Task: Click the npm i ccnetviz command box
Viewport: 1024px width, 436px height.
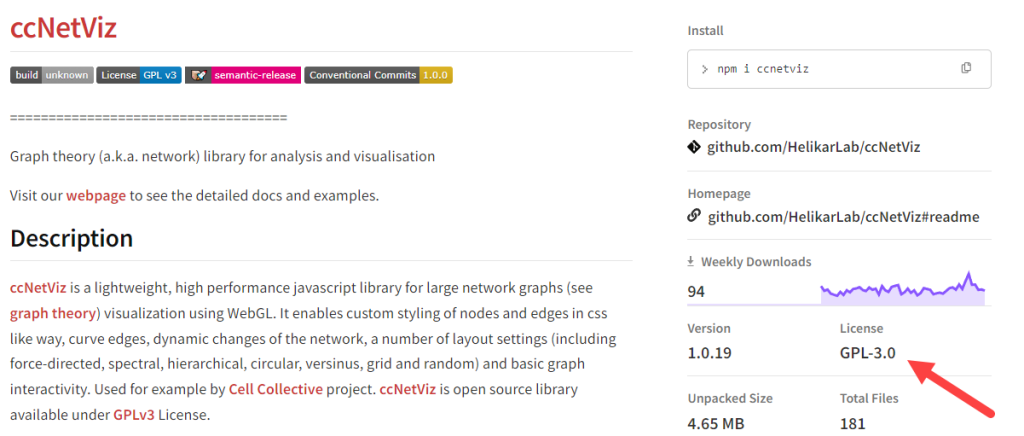Action: point(820,68)
